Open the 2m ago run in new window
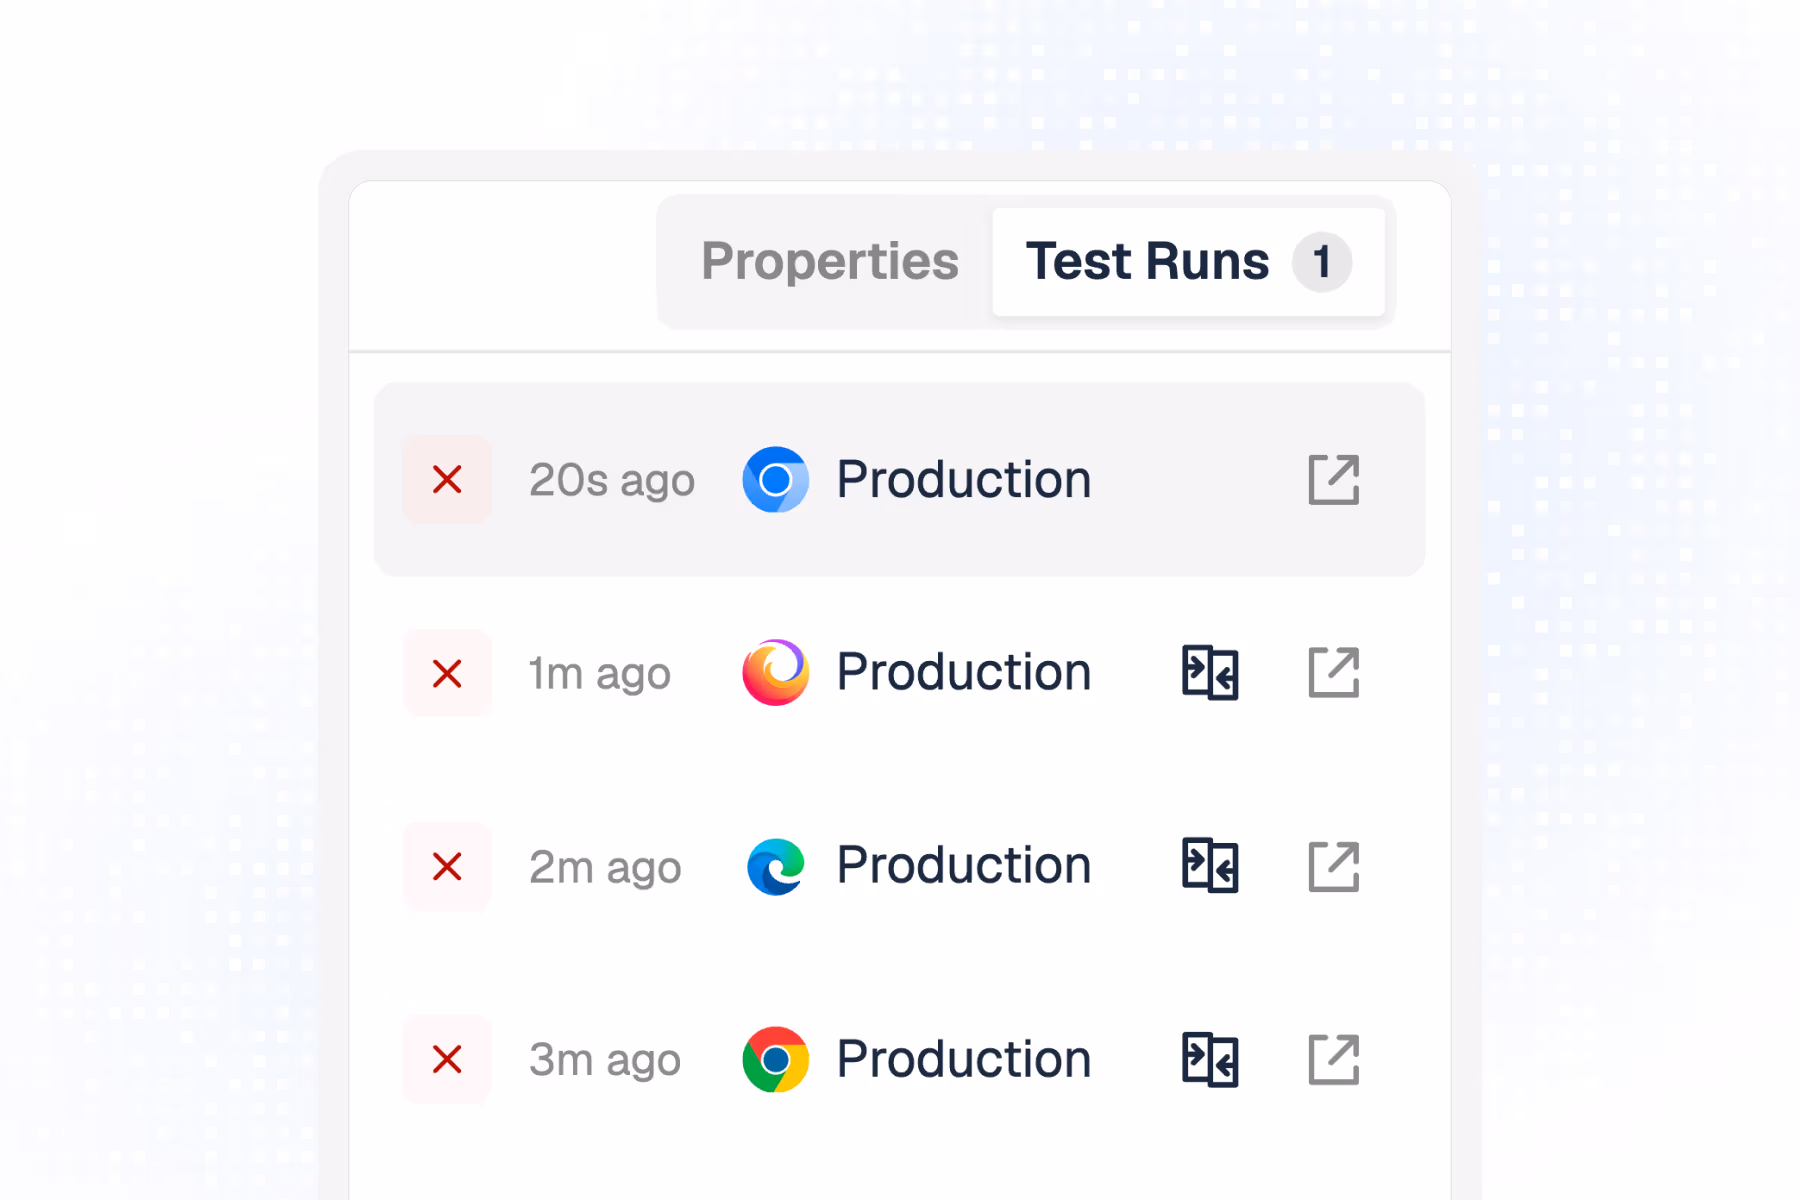 1334,866
